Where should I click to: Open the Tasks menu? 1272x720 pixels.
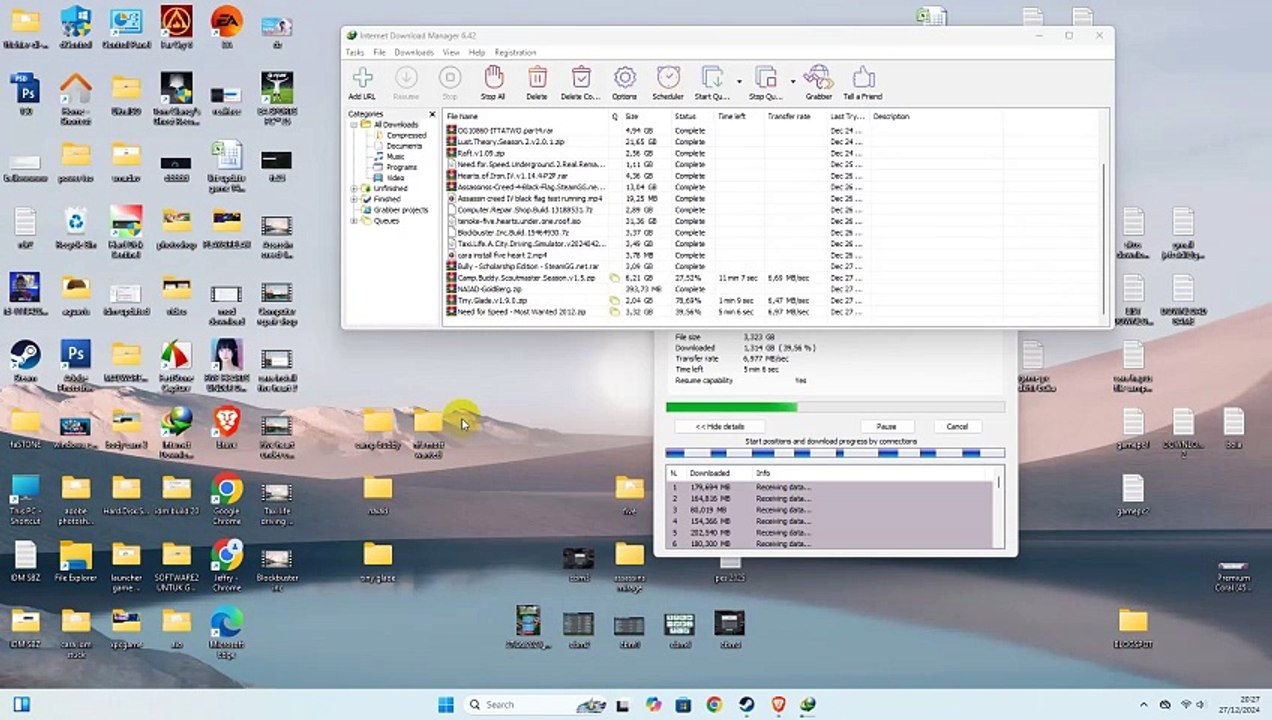[x=355, y=52]
